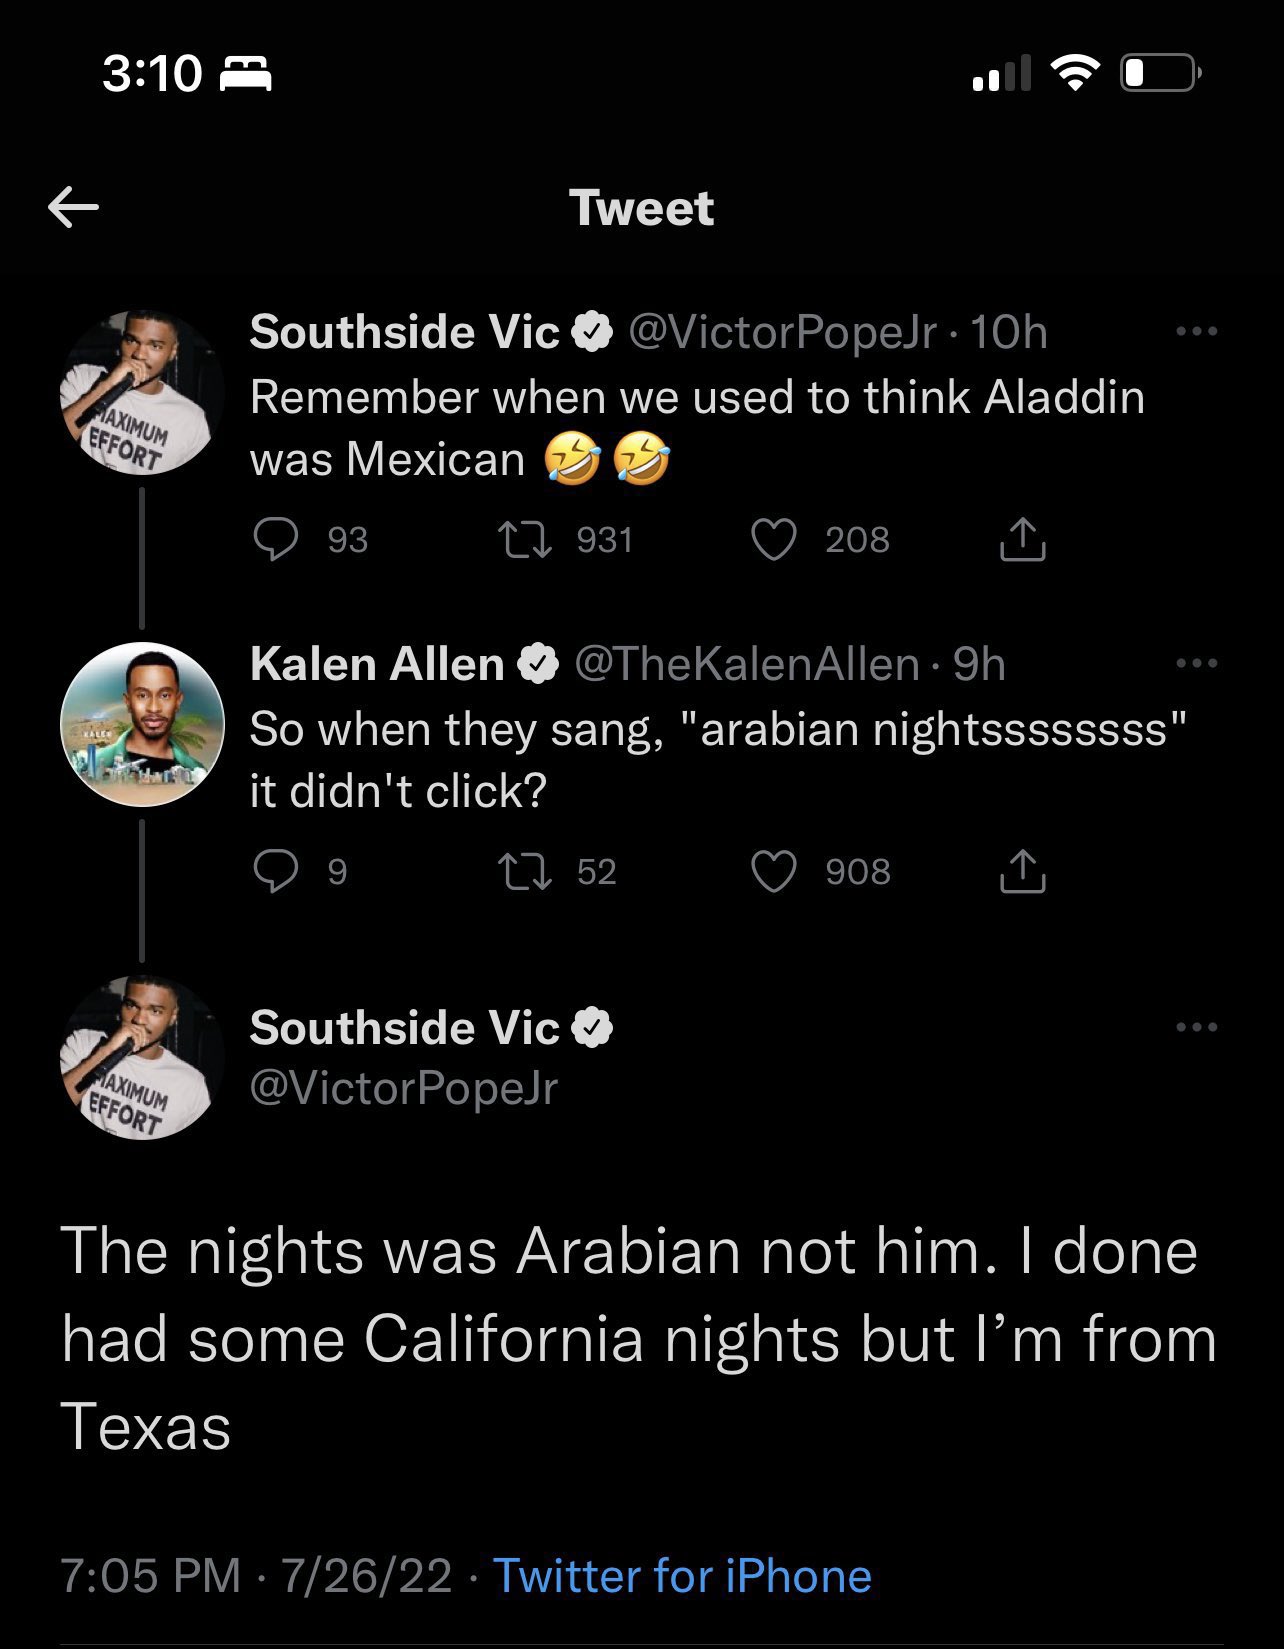
Task: Retweet Kalen Allen's arabian nights tweet
Action: coord(525,872)
